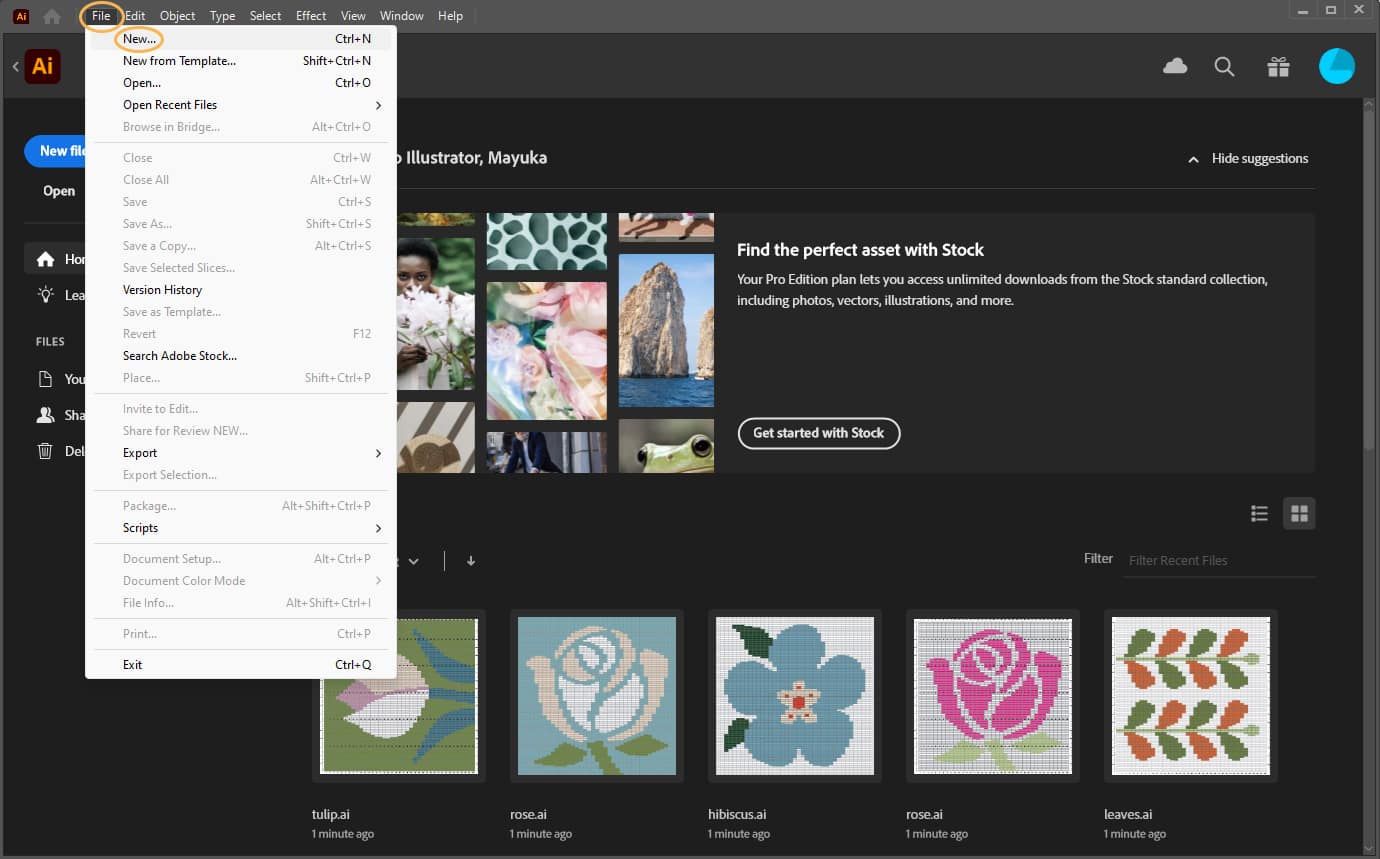This screenshot has width=1380, height=859.
Task: Choose New... from the File menu
Action: click(x=139, y=39)
